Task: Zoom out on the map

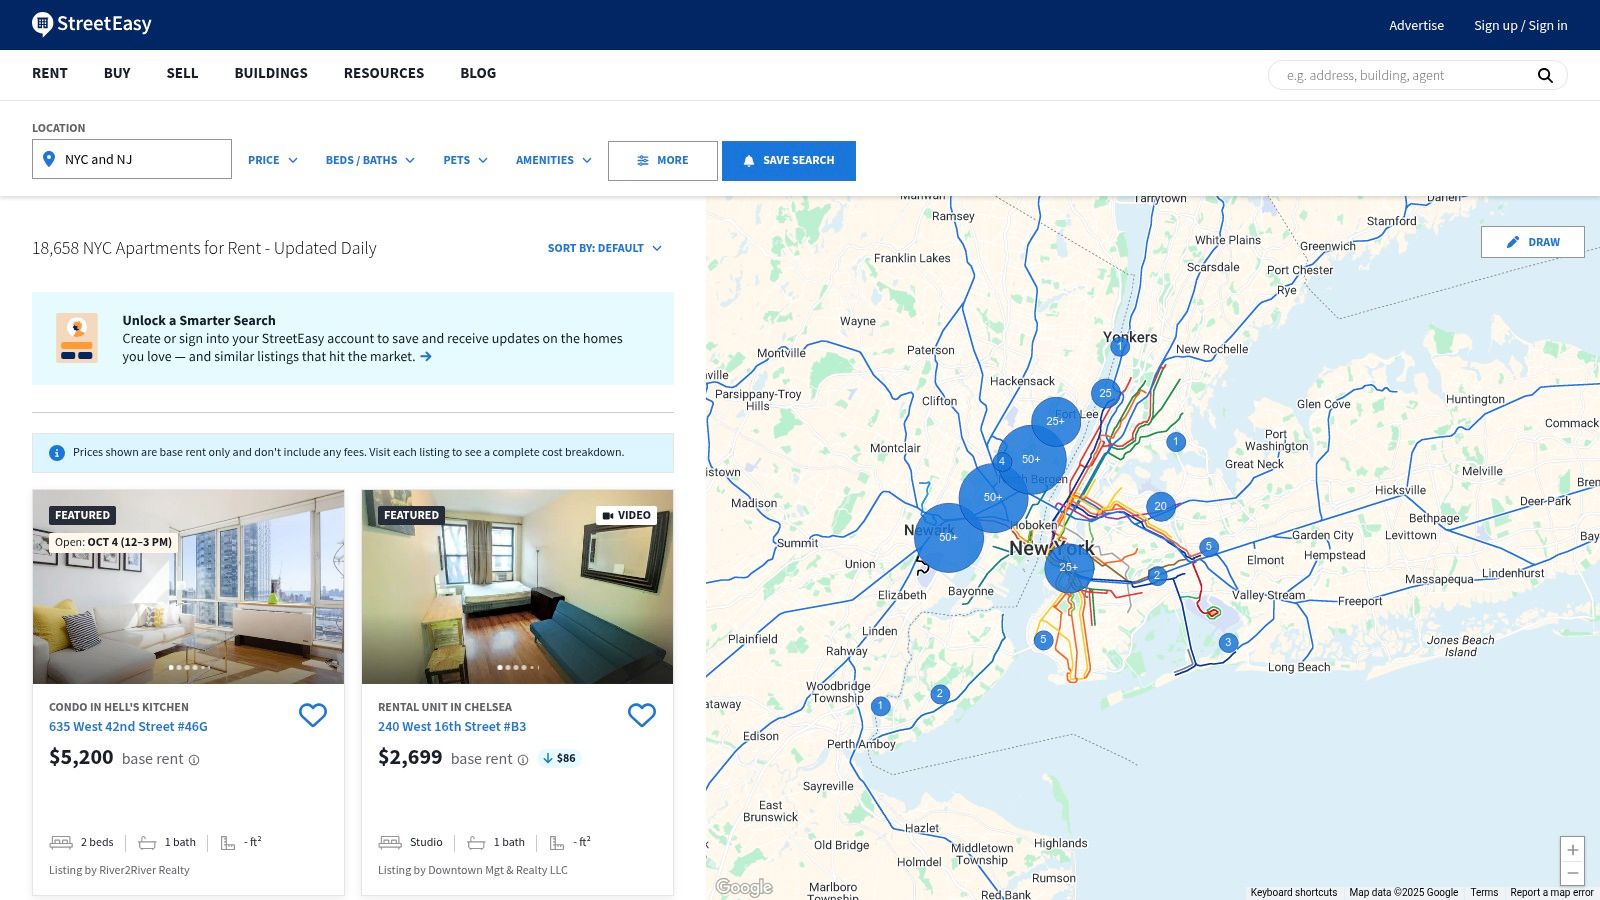Action: 1572,873
